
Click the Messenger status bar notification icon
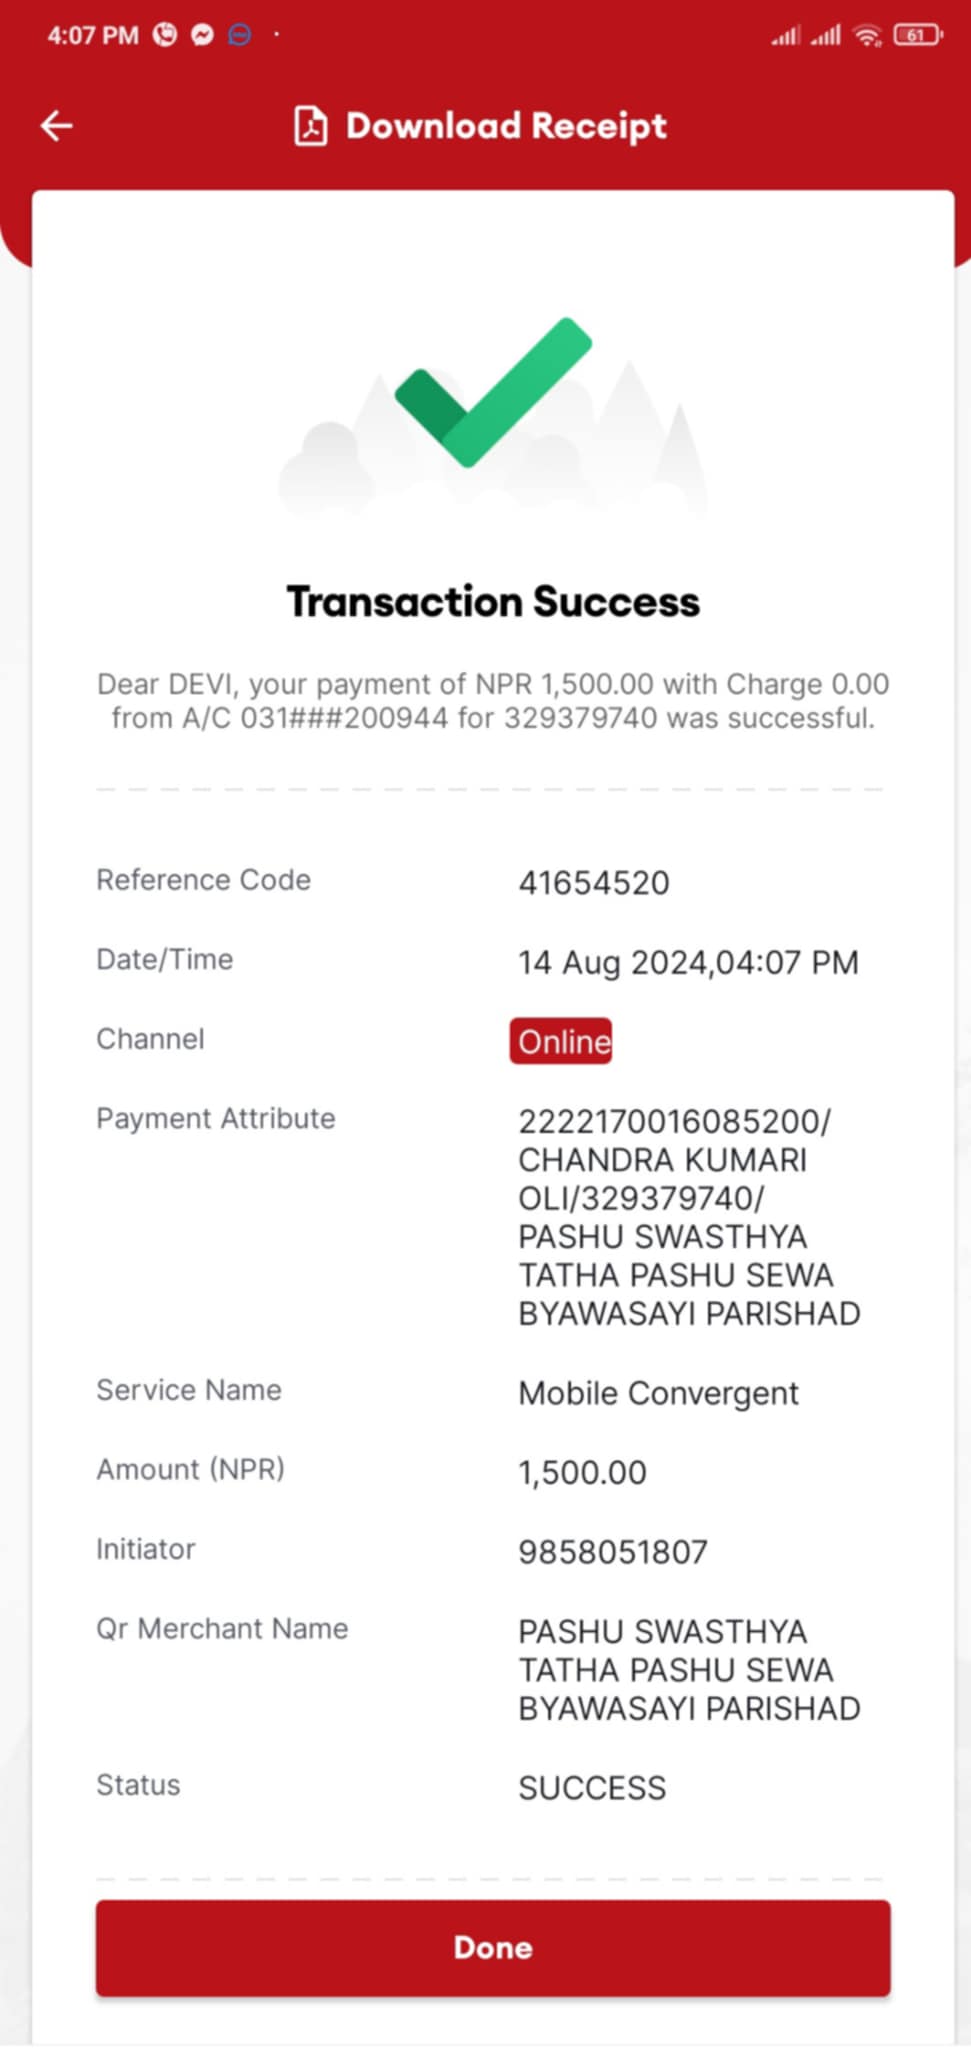tap(202, 35)
